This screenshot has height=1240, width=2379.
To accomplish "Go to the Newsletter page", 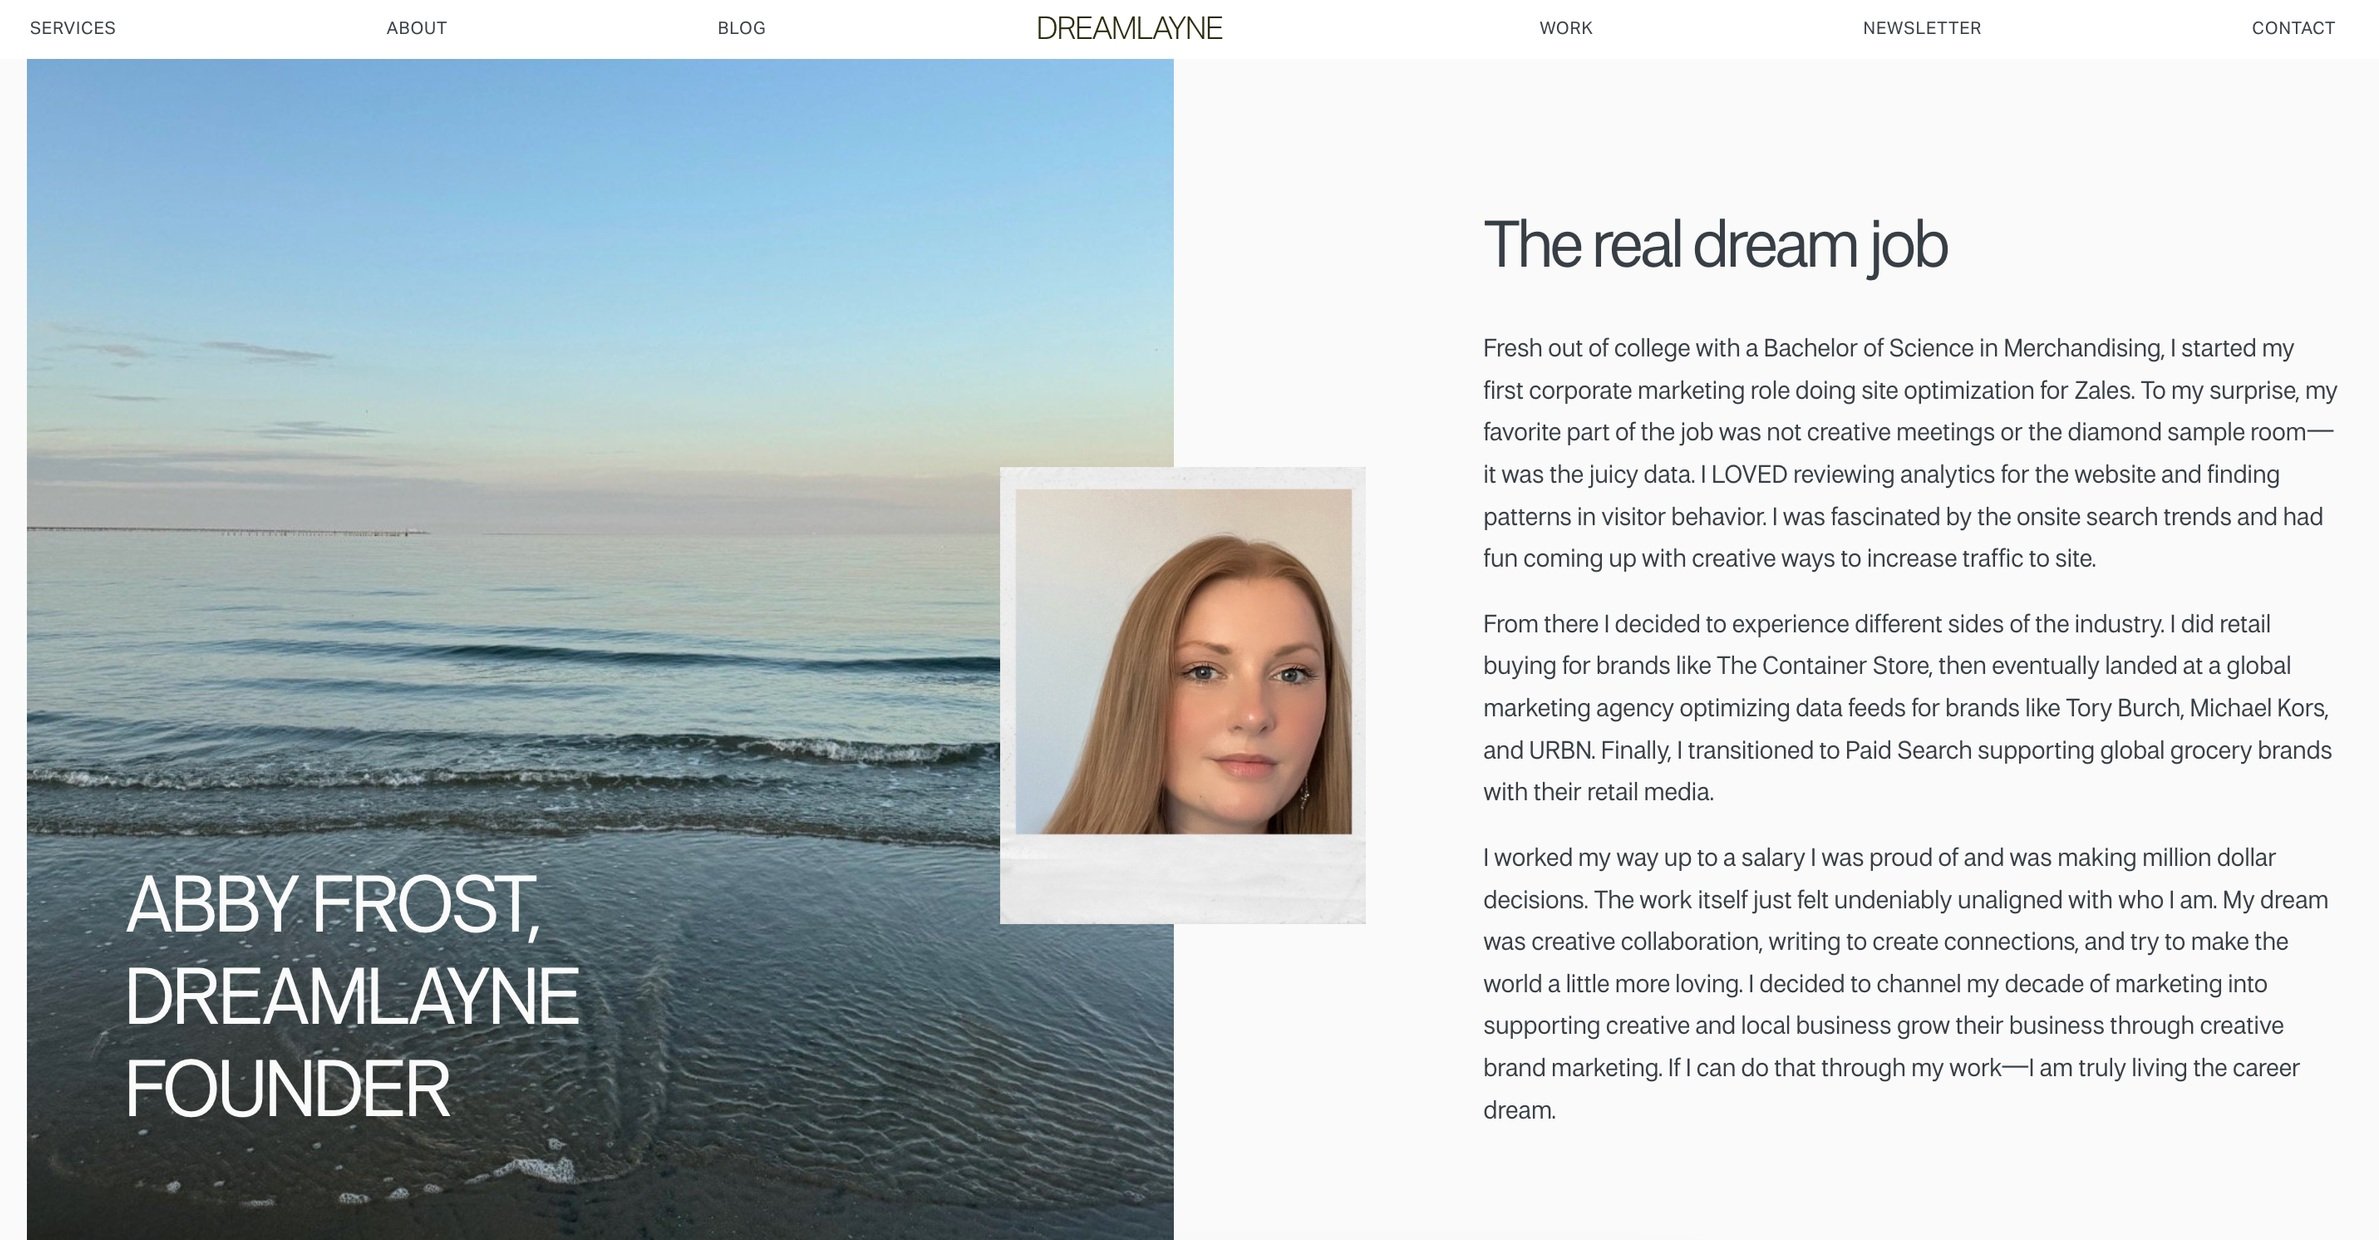I will (x=1922, y=28).
